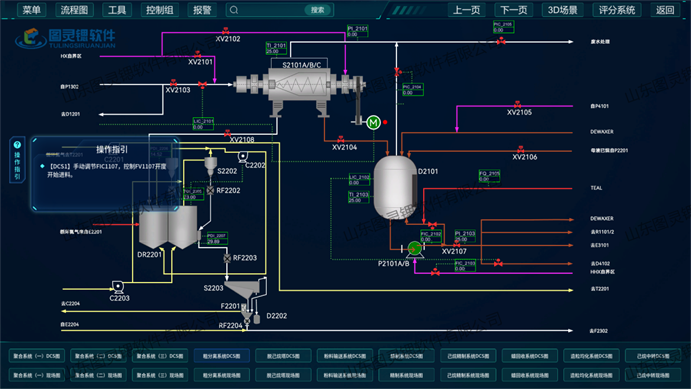Click the 下一页 next page button
This screenshot has width=691, height=389.
point(514,10)
